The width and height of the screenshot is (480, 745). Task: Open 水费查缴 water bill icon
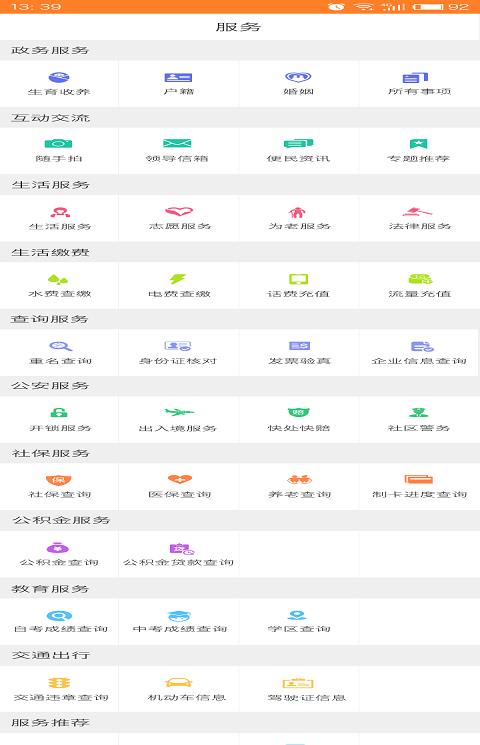[x=58, y=279]
